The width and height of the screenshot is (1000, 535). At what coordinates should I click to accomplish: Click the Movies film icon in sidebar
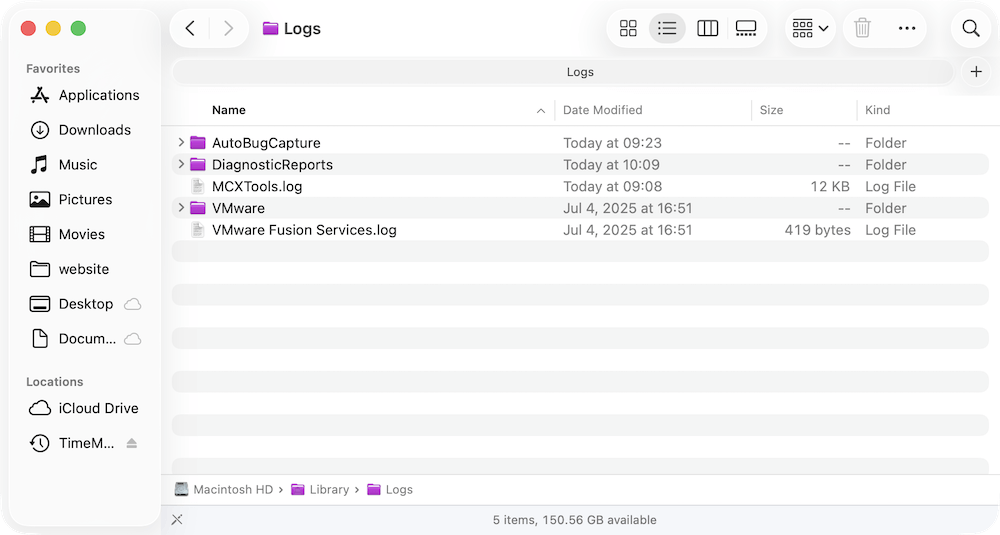coord(40,234)
